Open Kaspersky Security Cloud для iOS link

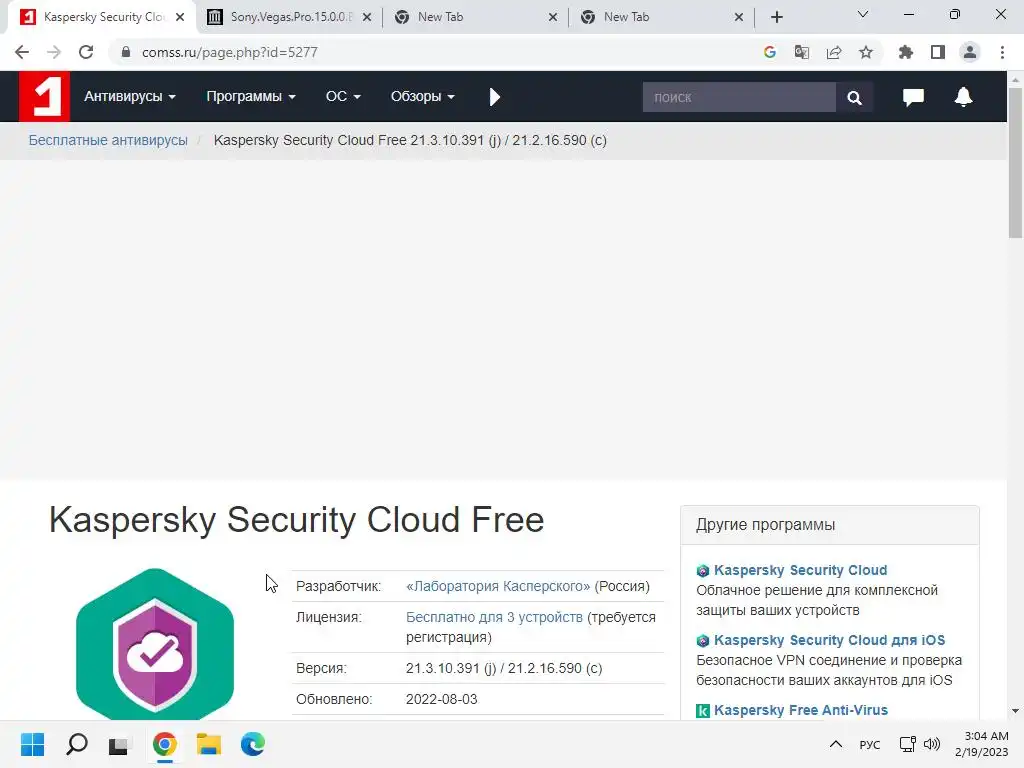(x=829, y=640)
